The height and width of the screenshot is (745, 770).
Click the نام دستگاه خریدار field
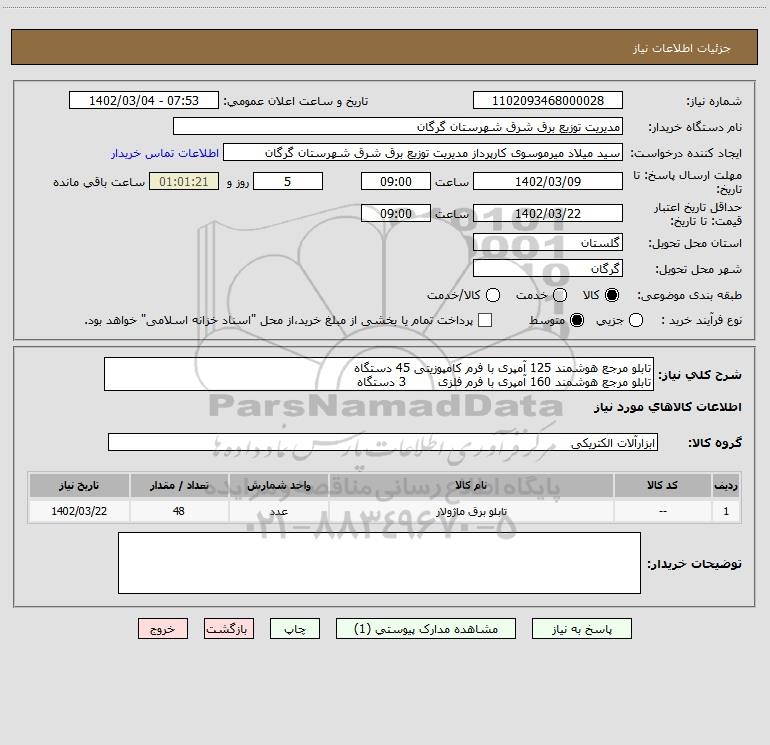pos(398,126)
